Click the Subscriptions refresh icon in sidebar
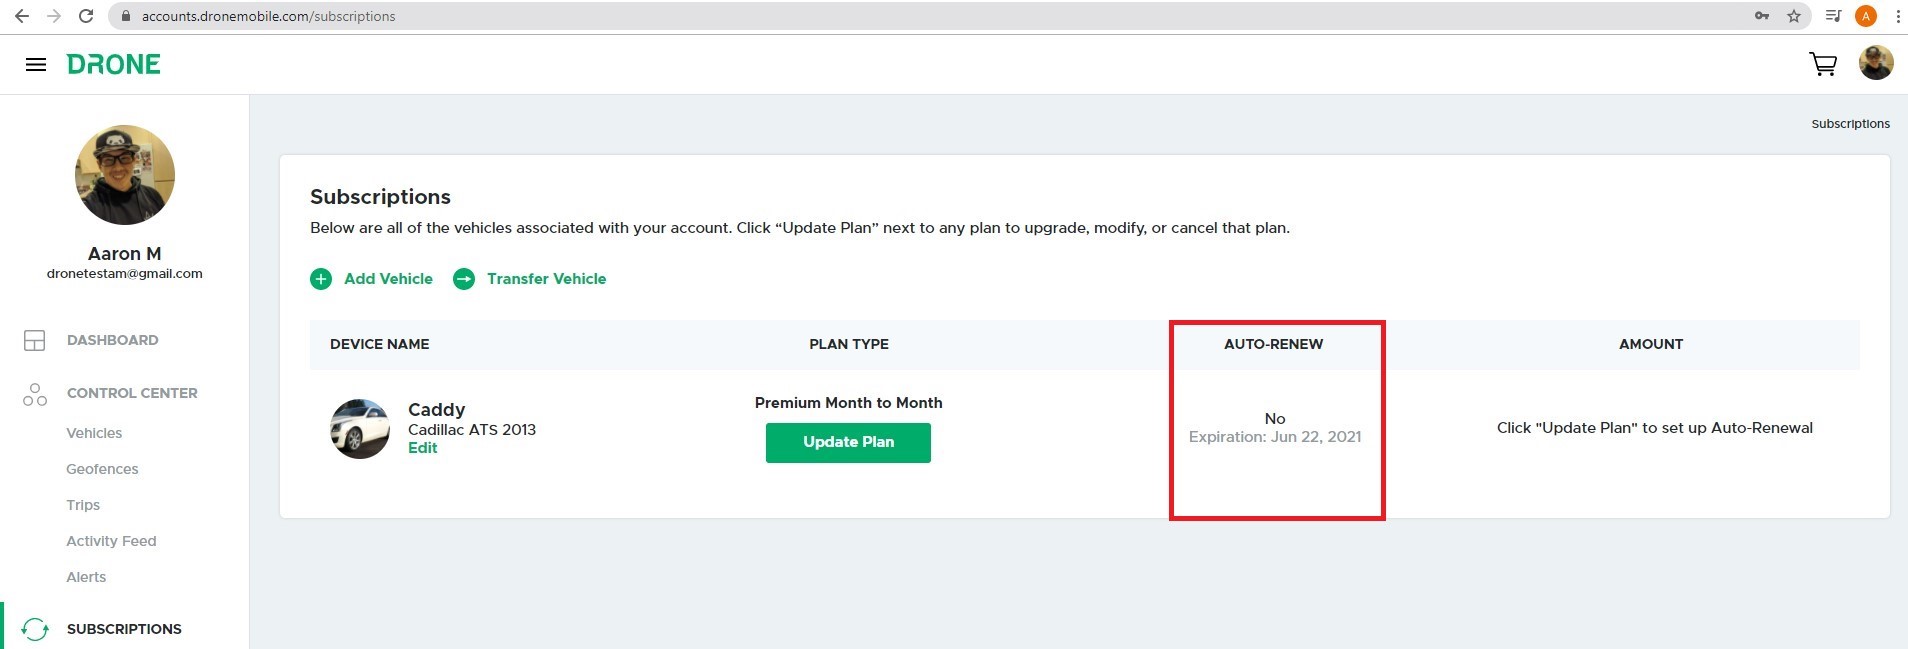The width and height of the screenshot is (1908, 649). [x=35, y=629]
